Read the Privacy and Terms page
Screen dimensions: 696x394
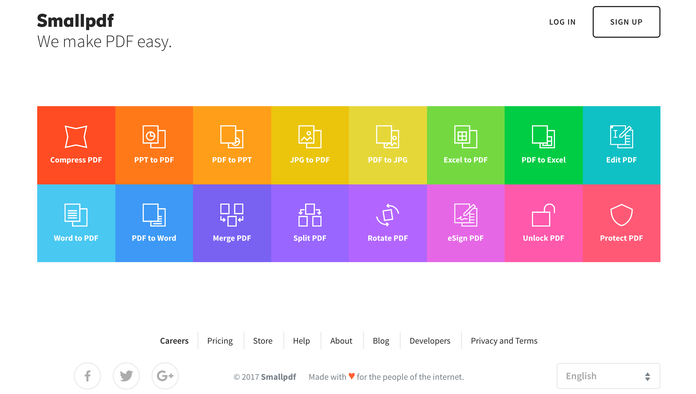[x=504, y=341]
